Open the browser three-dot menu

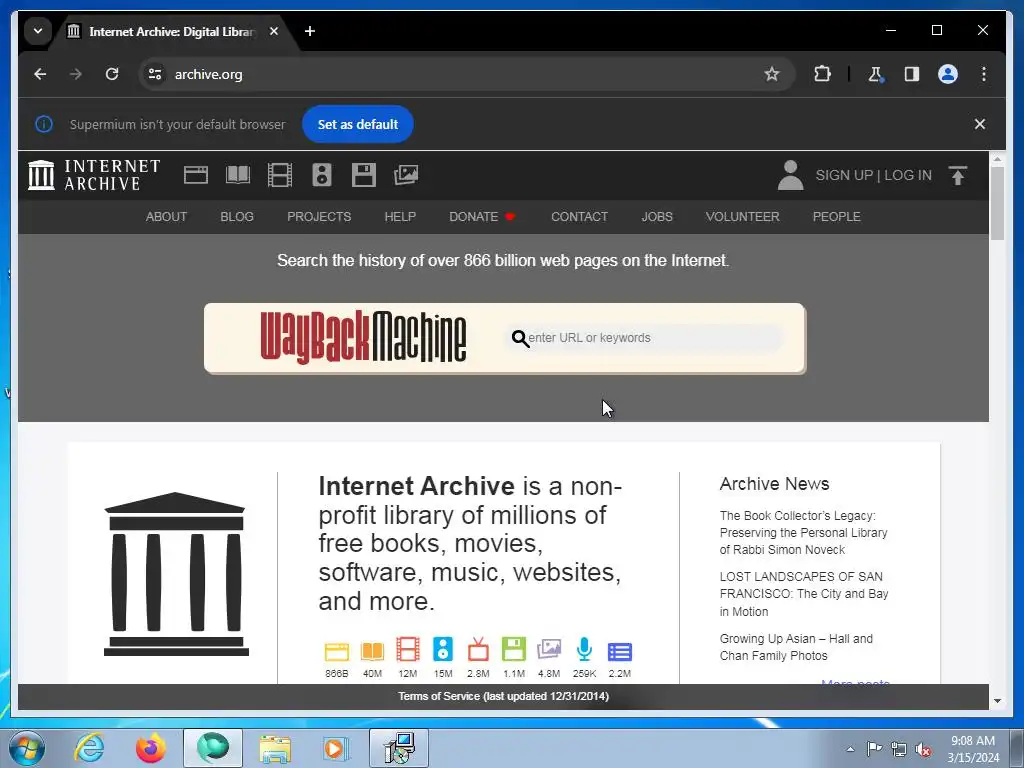pyautogui.click(x=984, y=74)
